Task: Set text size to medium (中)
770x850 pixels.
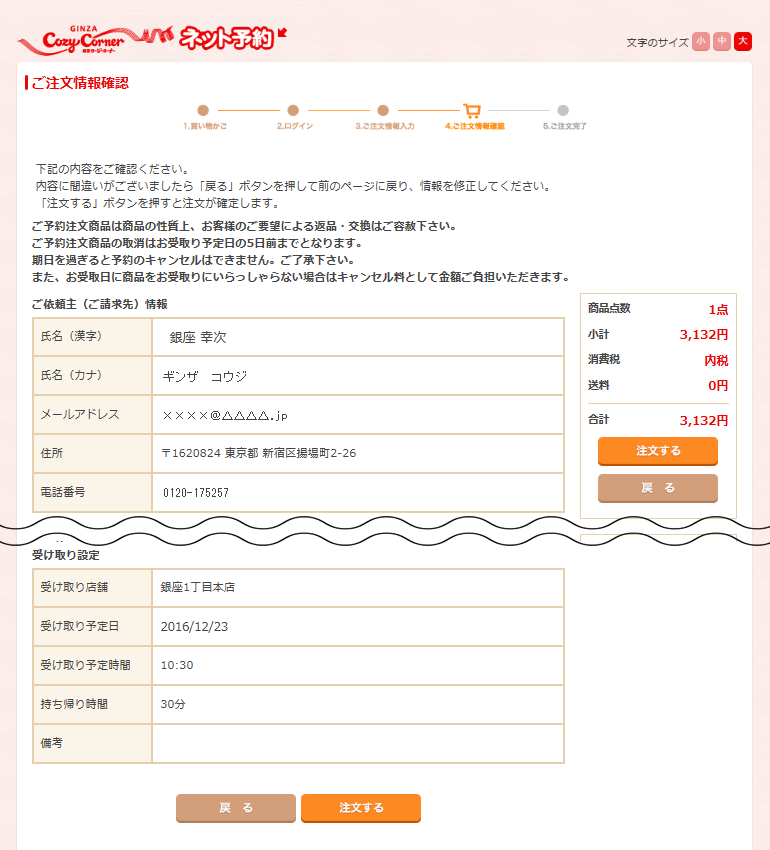Action: click(721, 41)
